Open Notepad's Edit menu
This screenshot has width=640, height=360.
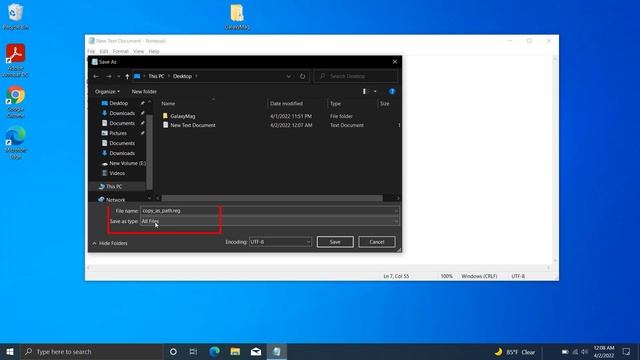pos(104,51)
